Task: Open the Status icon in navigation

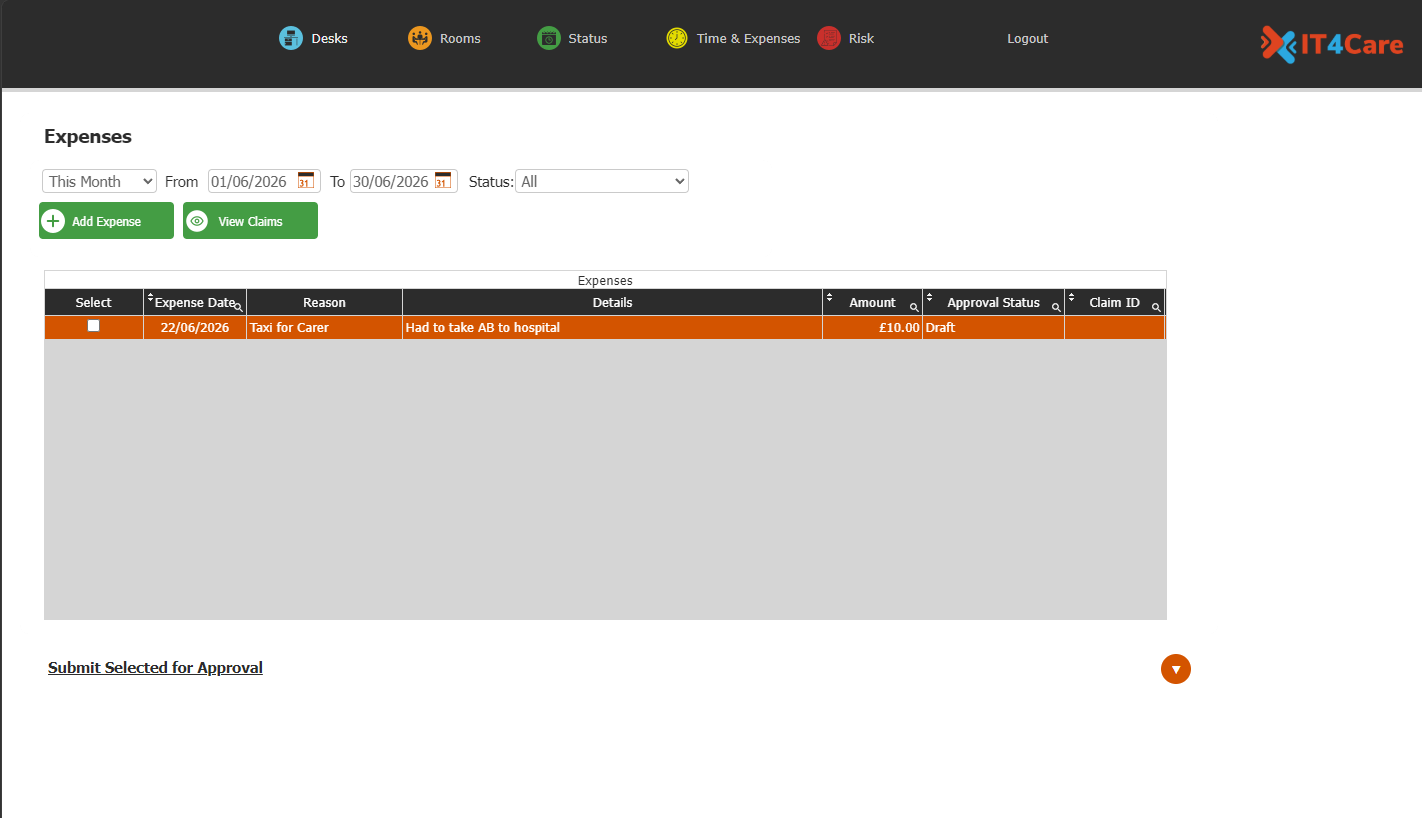Action: [548, 39]
